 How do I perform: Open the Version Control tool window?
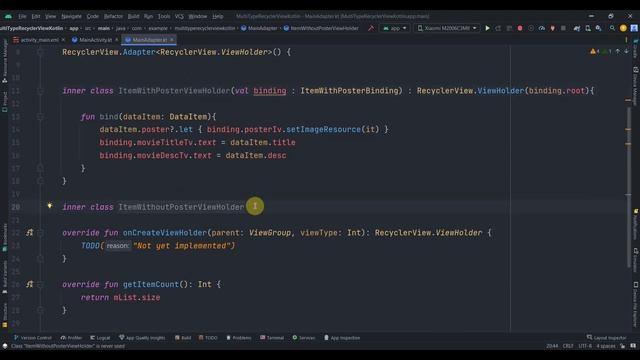[33, 338]
